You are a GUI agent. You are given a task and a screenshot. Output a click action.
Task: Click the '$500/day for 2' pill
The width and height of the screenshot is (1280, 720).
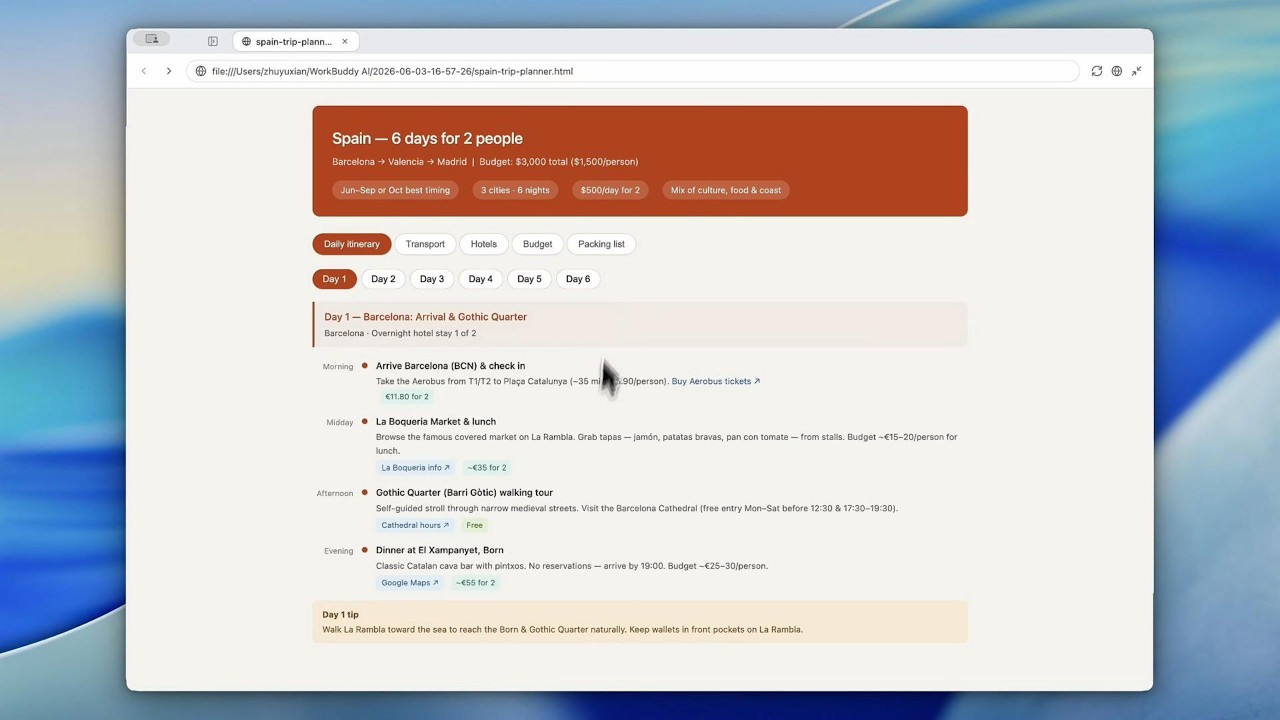pos(610,190)
